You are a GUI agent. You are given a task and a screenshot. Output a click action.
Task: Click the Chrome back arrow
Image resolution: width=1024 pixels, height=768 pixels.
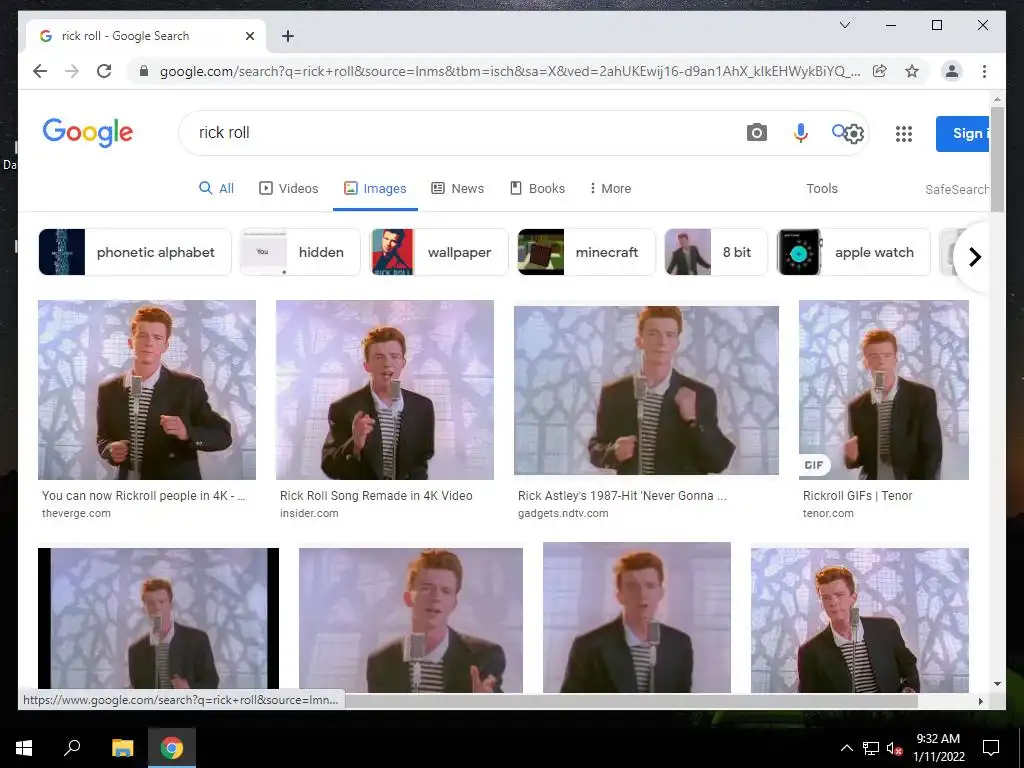point(40,71)
